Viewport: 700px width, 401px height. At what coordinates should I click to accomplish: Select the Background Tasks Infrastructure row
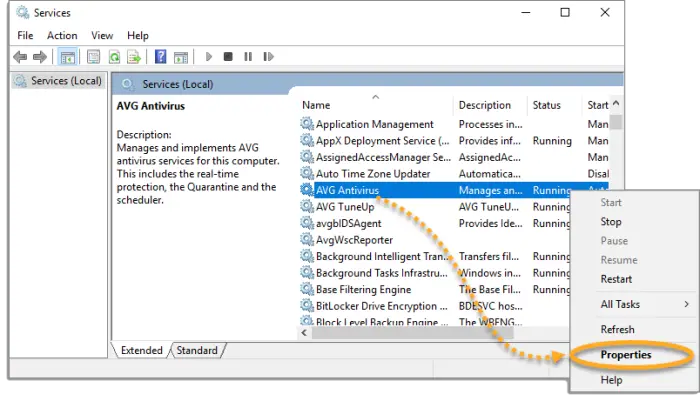(x=435, y=273)
